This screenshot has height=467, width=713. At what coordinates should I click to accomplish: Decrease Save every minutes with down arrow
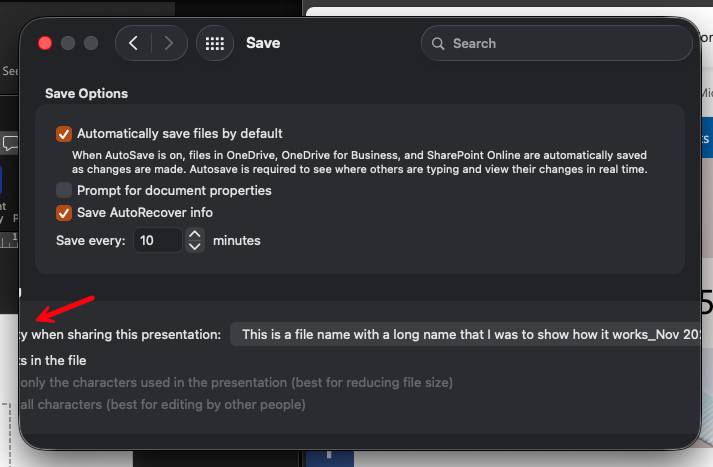coord(195,246)
